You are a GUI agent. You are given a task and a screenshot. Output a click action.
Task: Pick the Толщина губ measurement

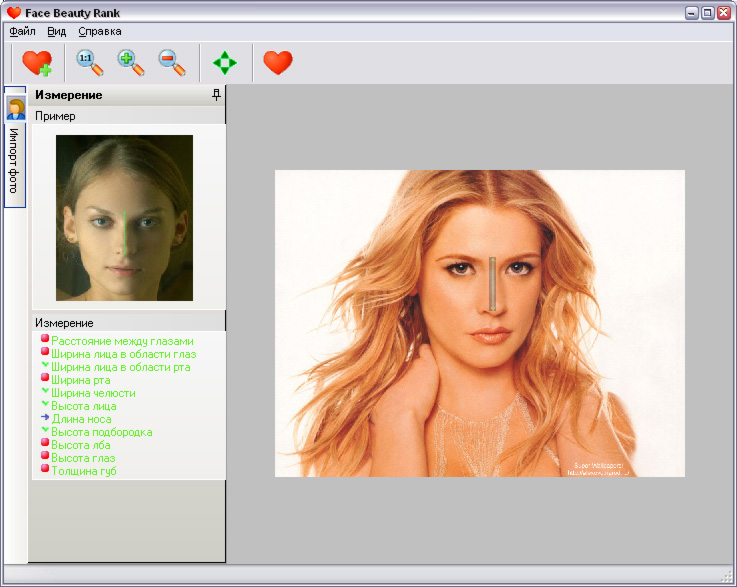click(x=84, y=471)
